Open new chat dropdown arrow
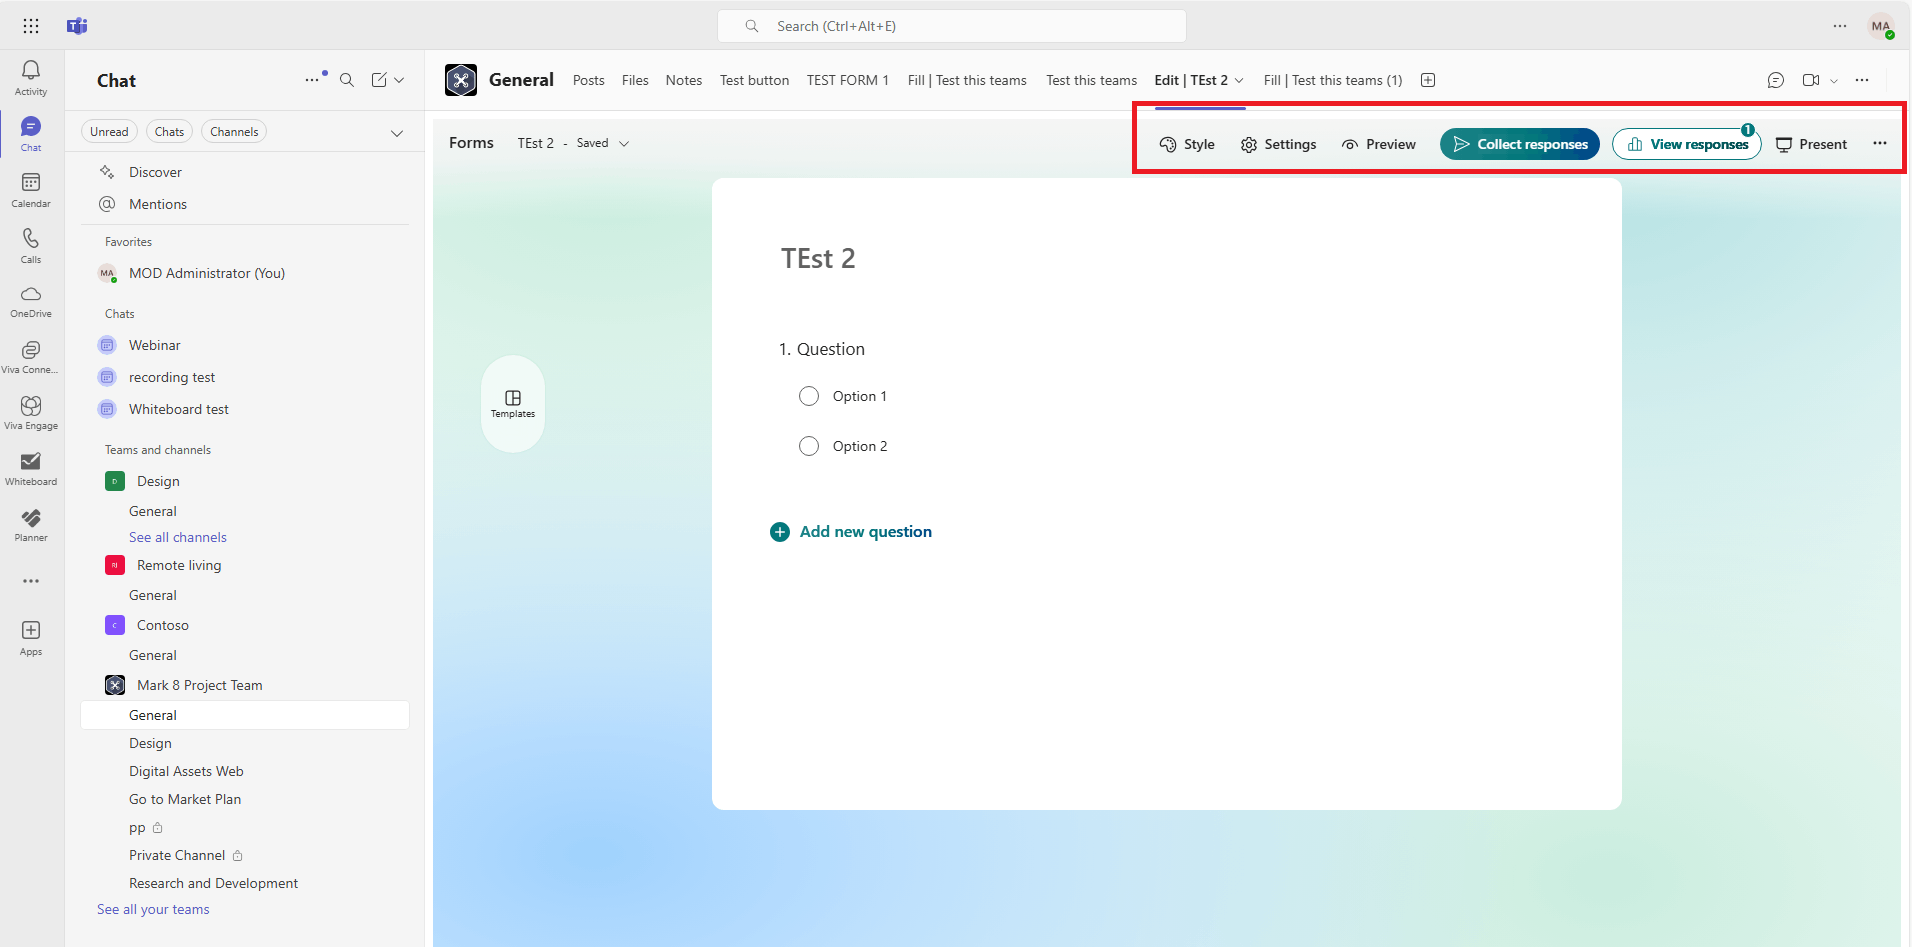1912x947 pixels. click(400, 80)
